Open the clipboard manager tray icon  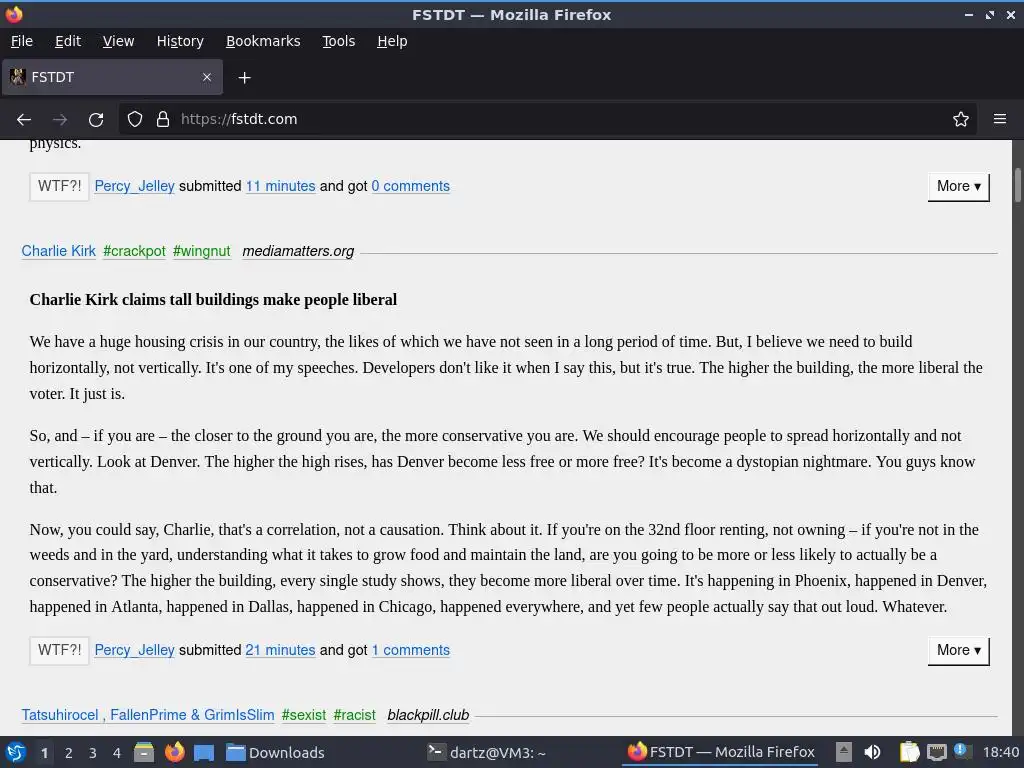pos(909,752)
